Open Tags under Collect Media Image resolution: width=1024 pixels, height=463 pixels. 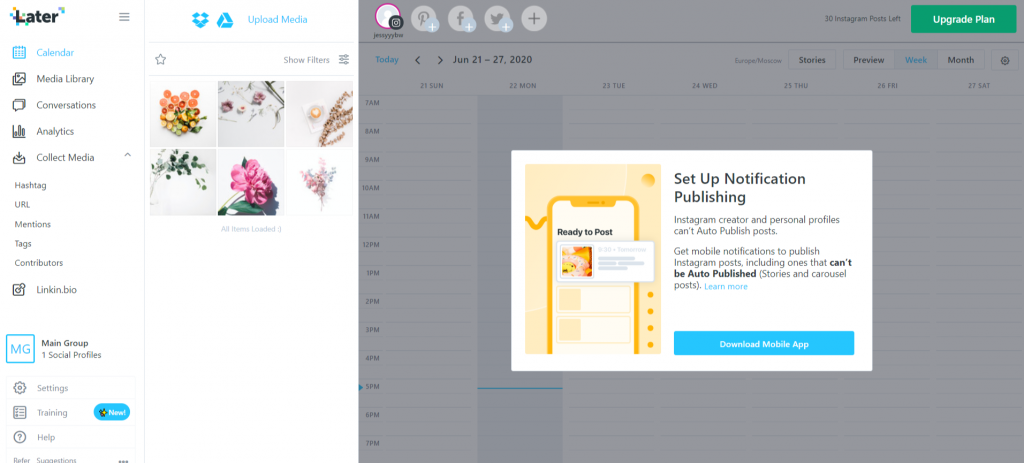coord(23,244)
